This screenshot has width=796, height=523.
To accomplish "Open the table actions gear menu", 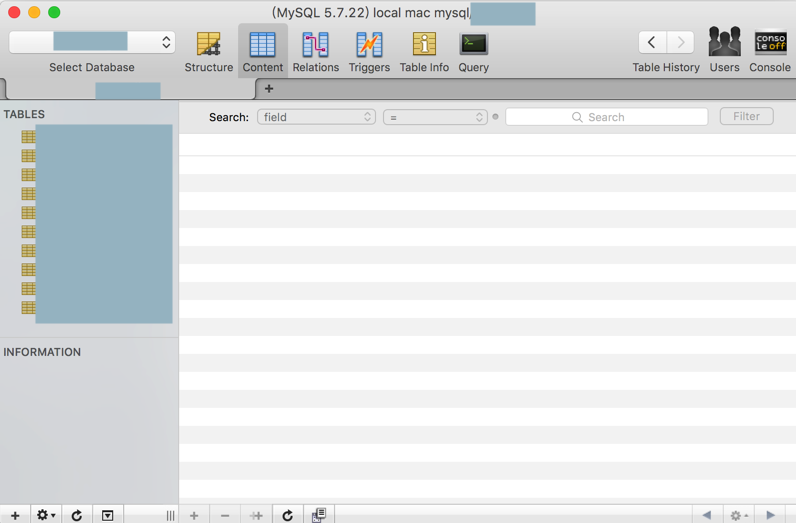I will [x=46, y=515].
